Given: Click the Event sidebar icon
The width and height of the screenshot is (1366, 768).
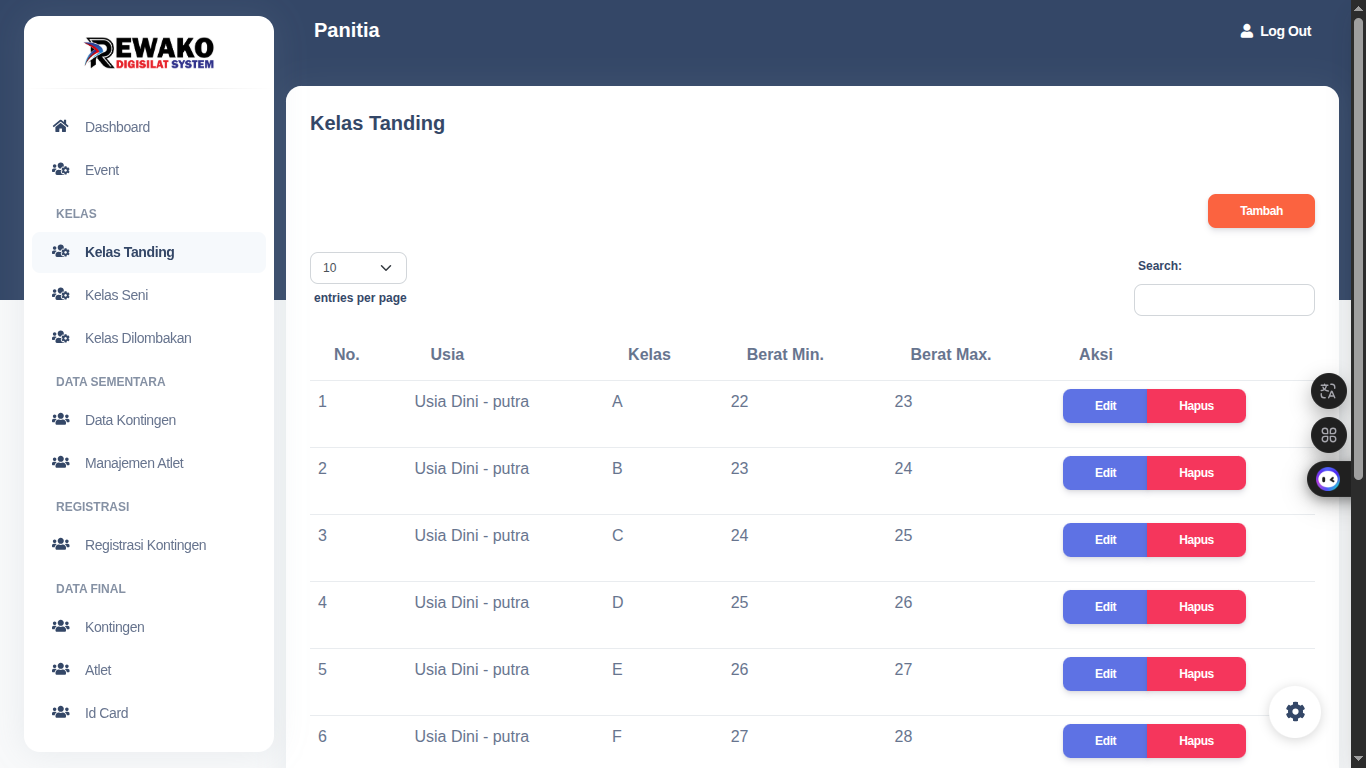Looking at the screenshot, I should [x=60, y=170].
